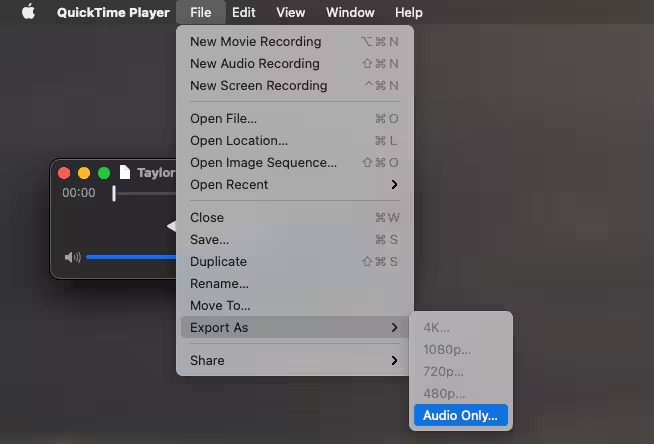
Task: Select 1080p… export option
Action: [461, 349]
